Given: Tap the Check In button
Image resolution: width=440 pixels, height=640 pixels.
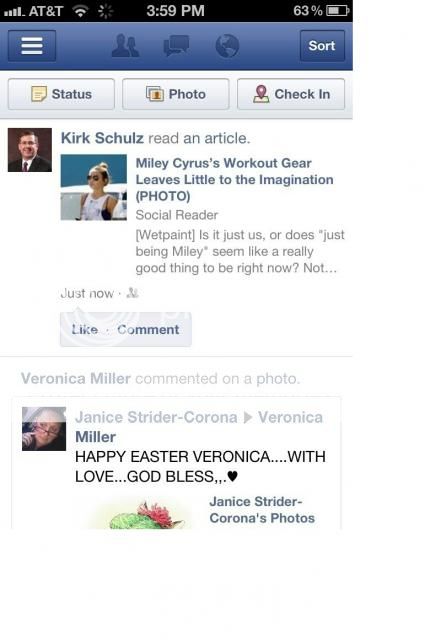Looking at the screenshot, I should pyautogui.click(x=291, y=94).
